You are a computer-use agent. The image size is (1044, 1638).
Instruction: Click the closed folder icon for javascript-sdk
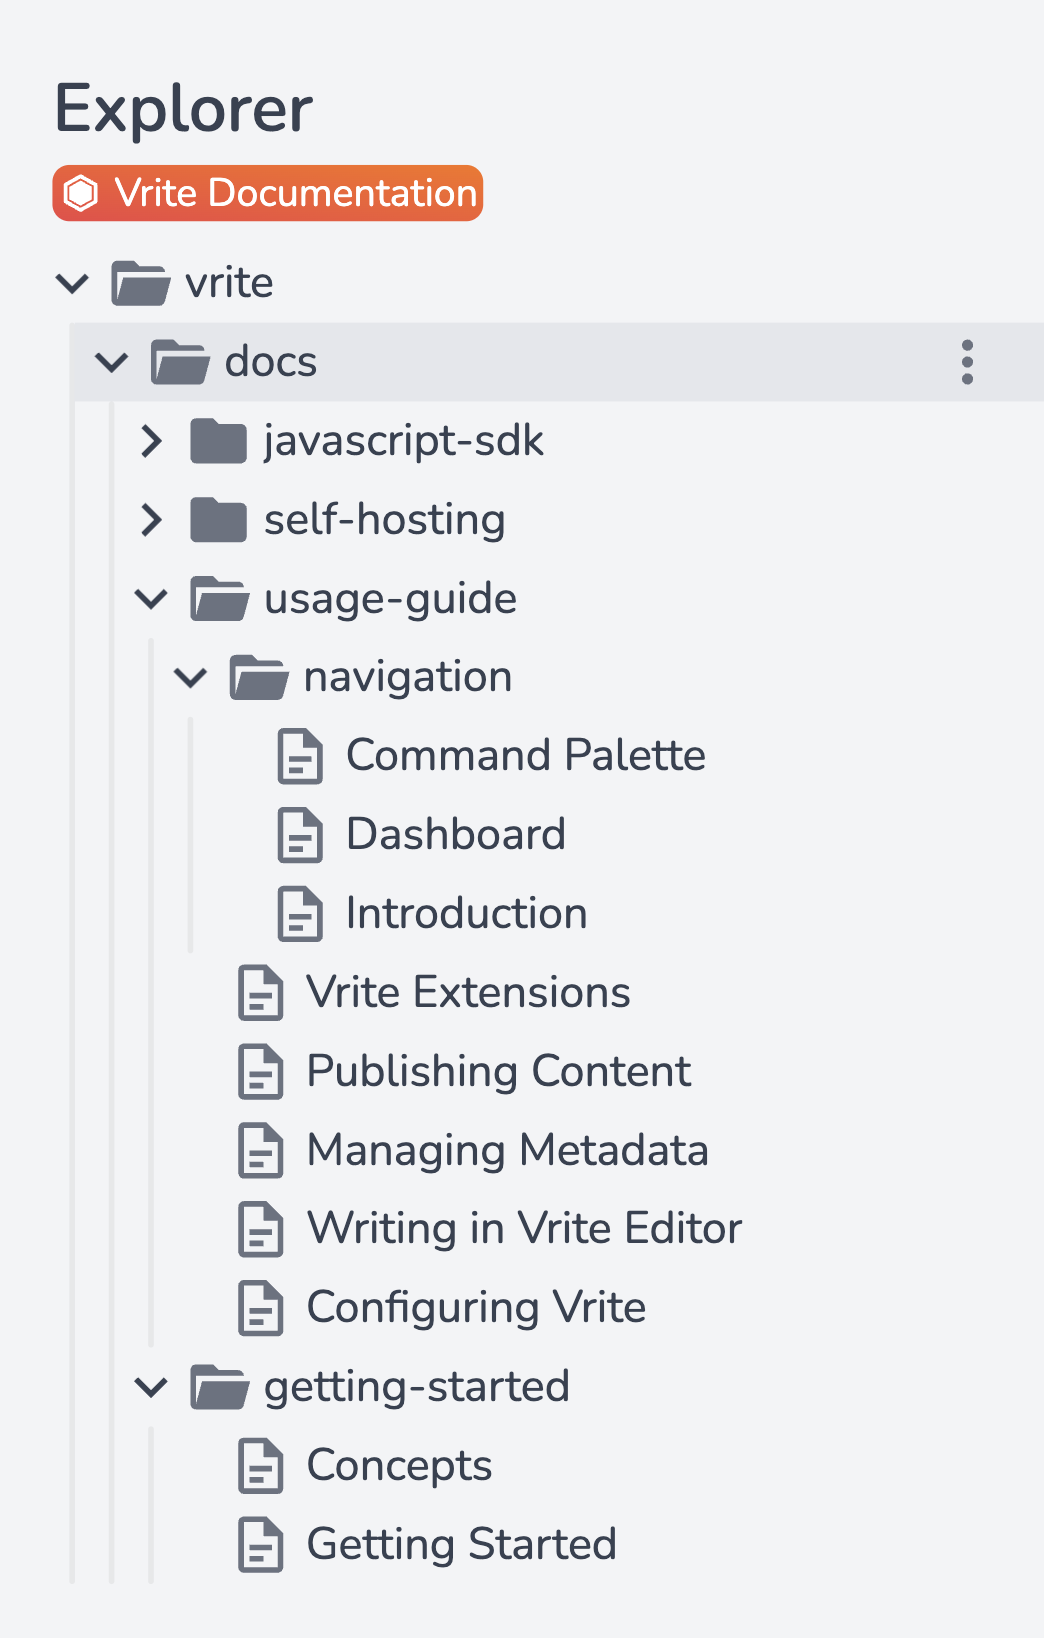click(218, 440)
